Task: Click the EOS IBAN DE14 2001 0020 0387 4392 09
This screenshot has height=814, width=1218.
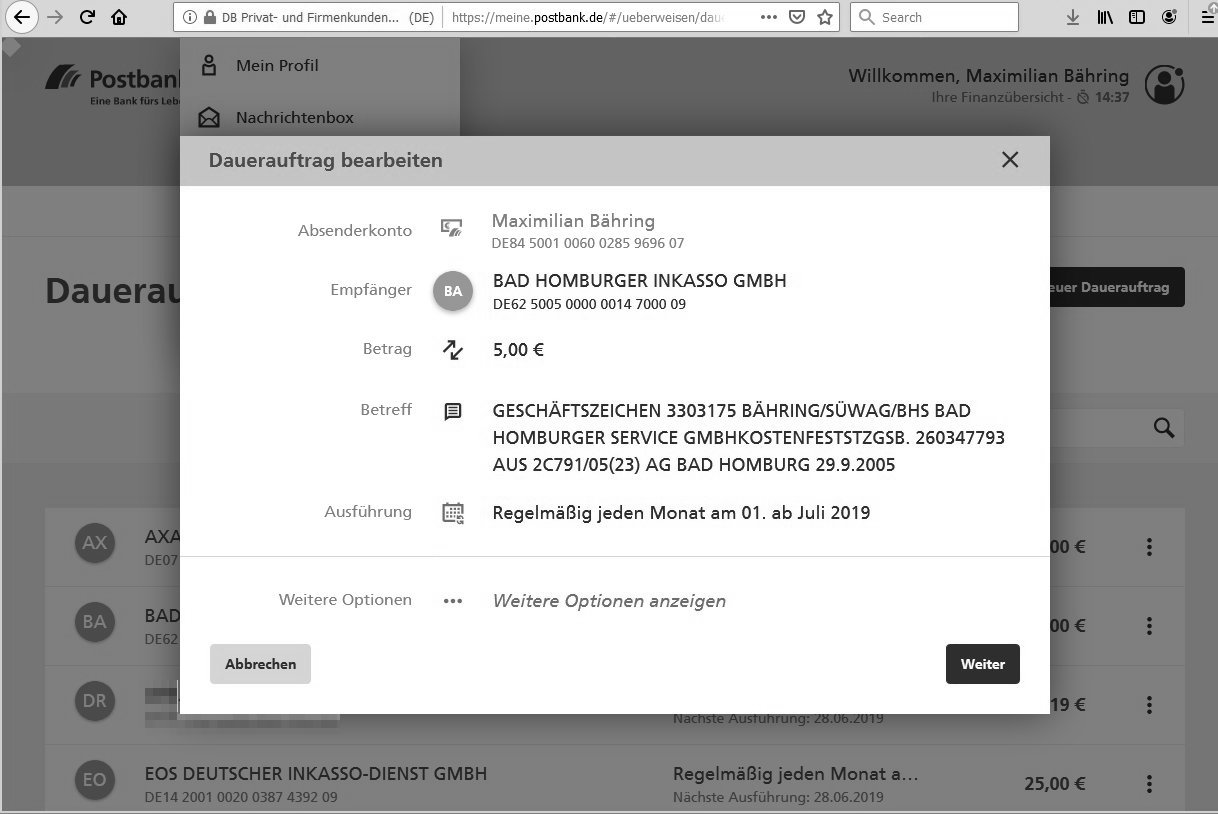Action: (241, 798)
